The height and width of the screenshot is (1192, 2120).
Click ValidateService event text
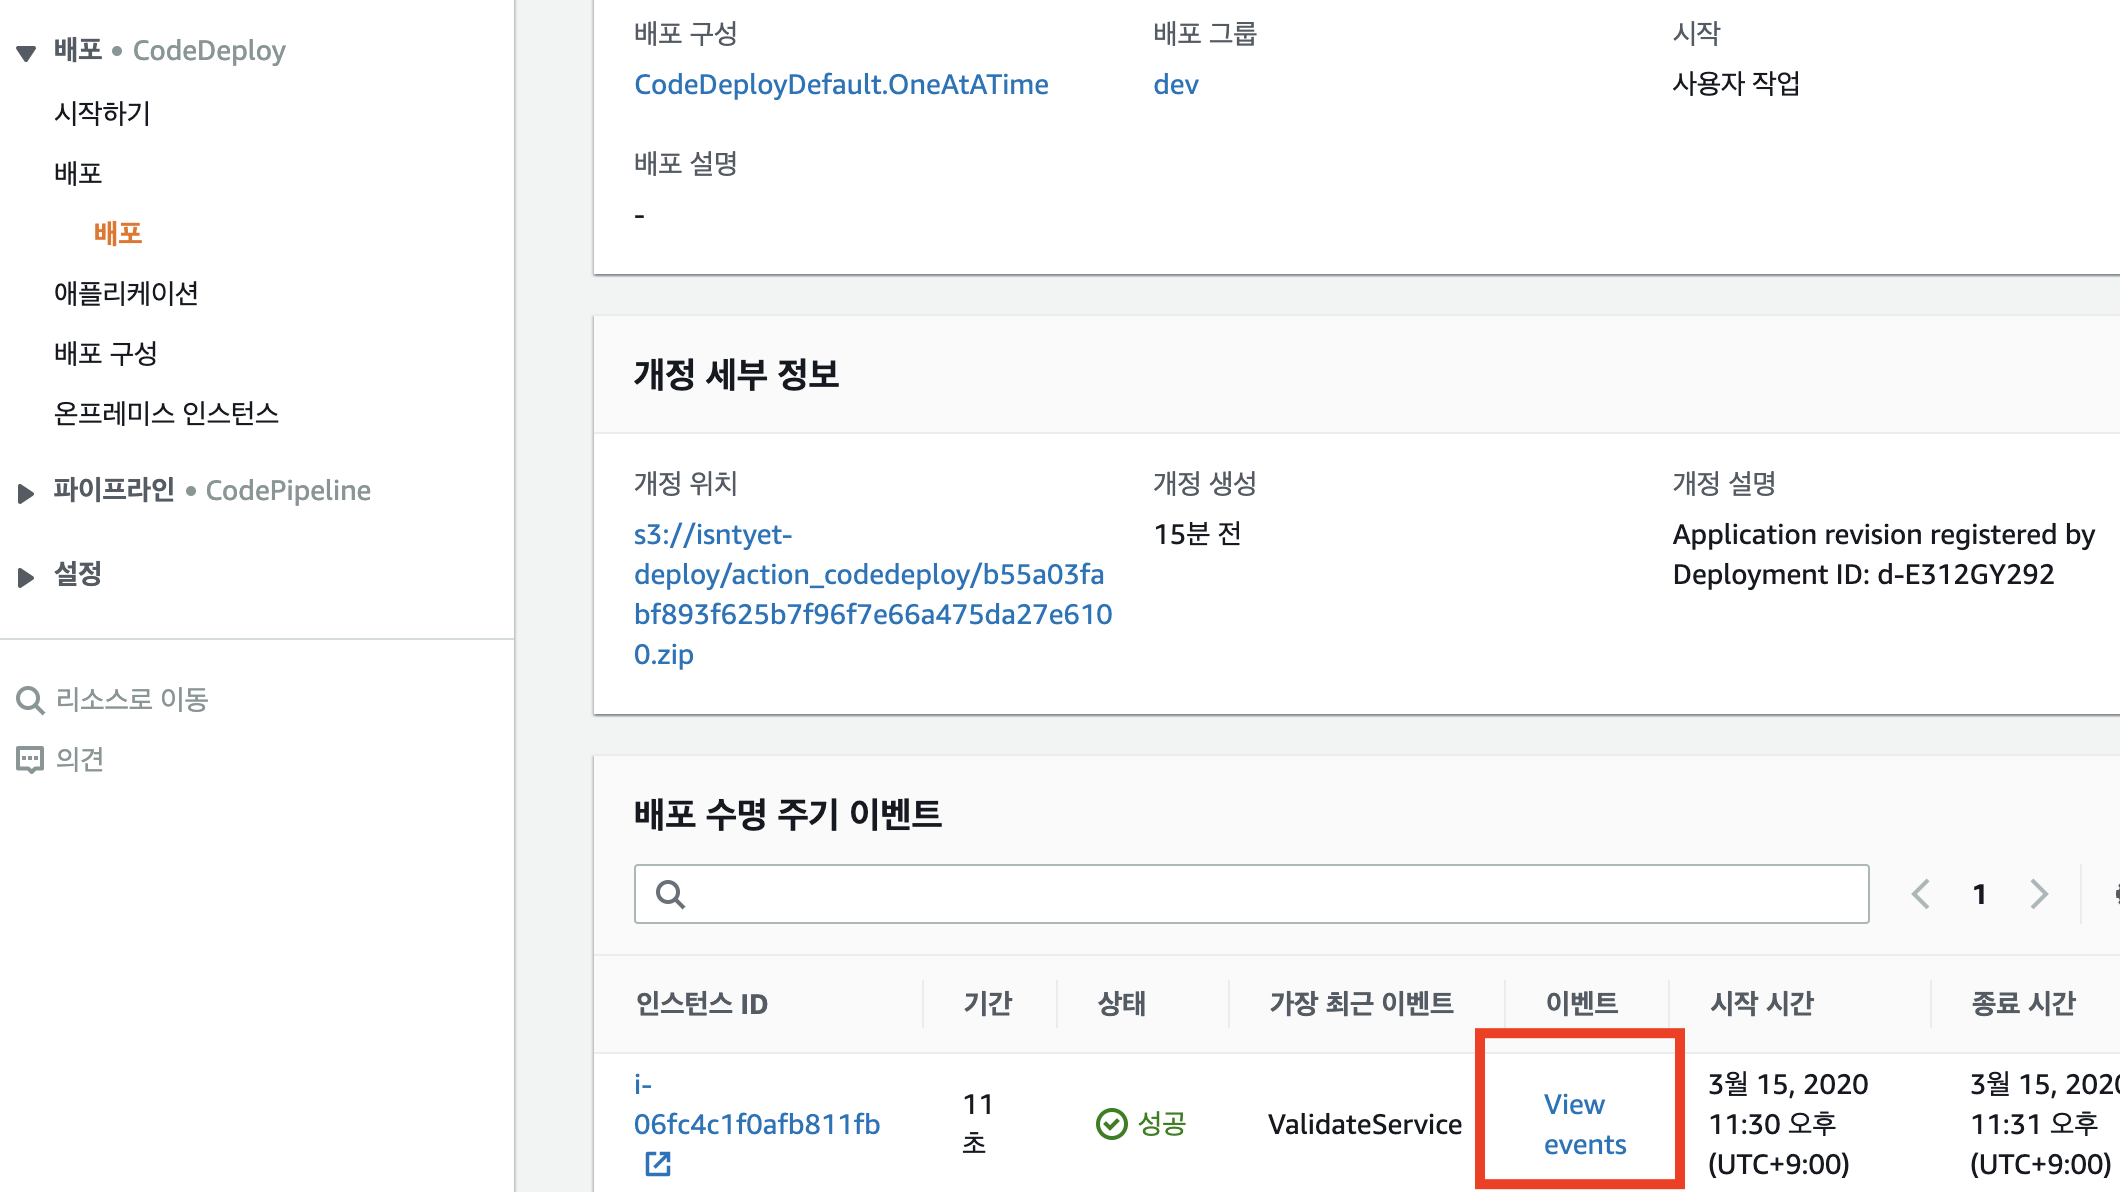tap(1365, 1124)
